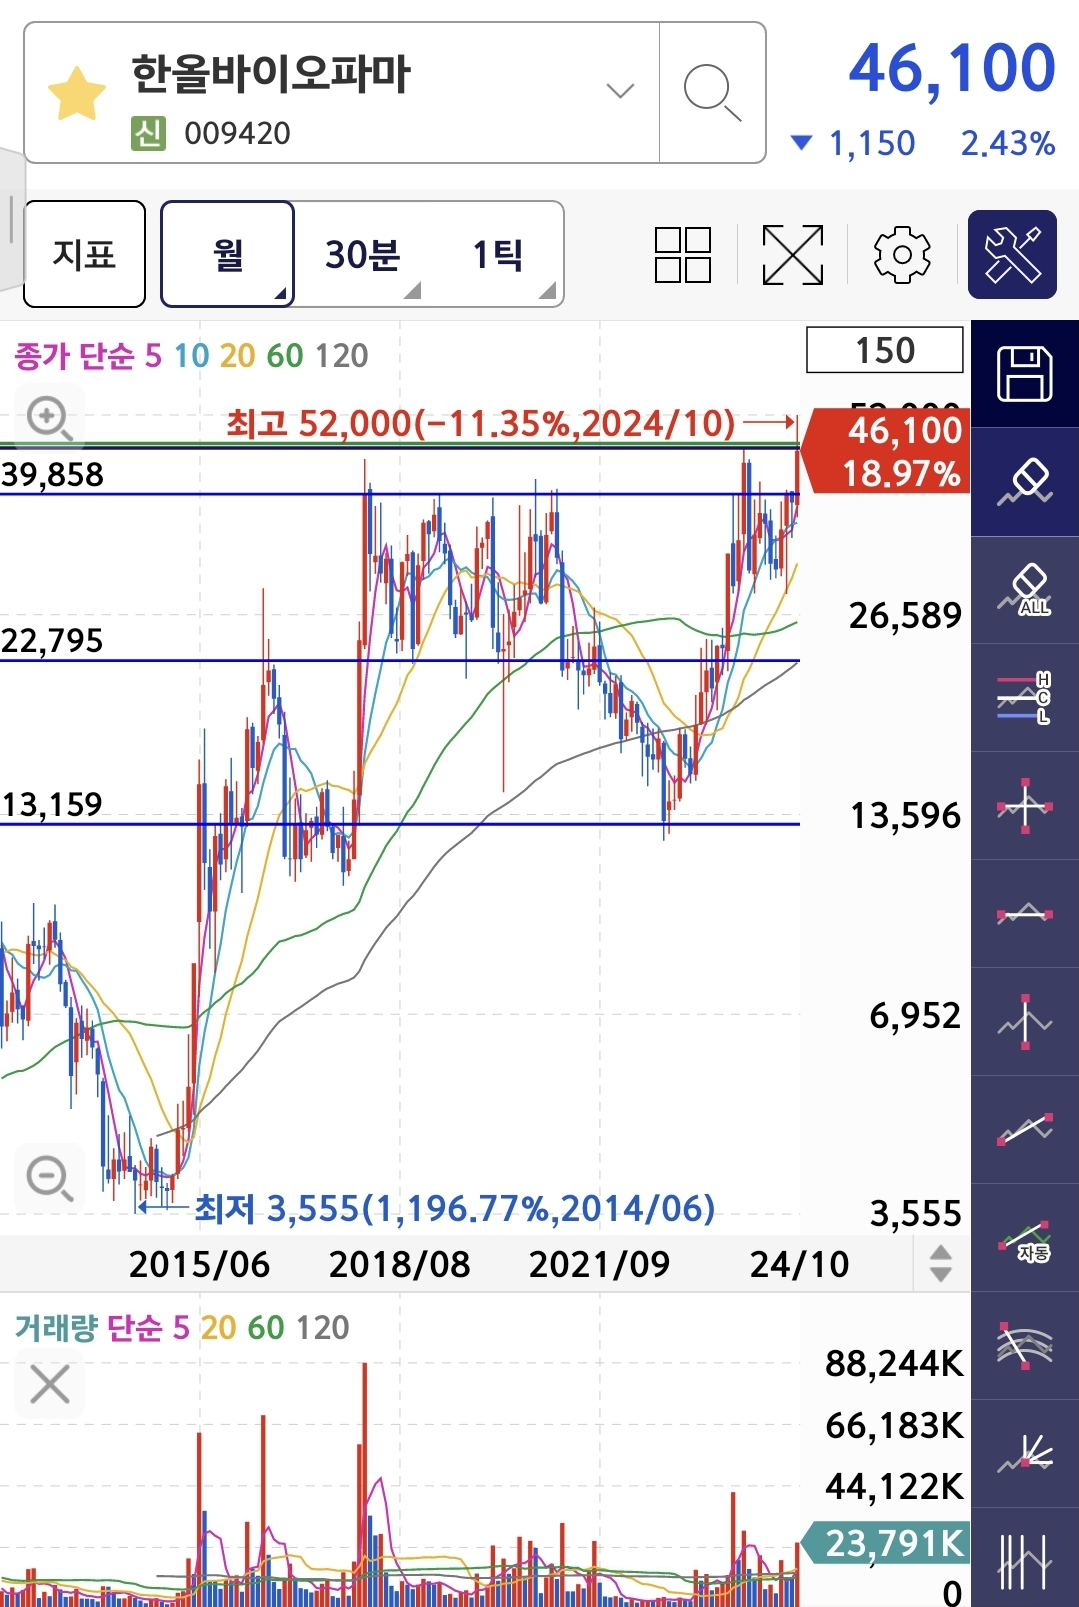
Task: Select the 30분 interval tab
Action: pyautogui.click(x=362, y=254)
